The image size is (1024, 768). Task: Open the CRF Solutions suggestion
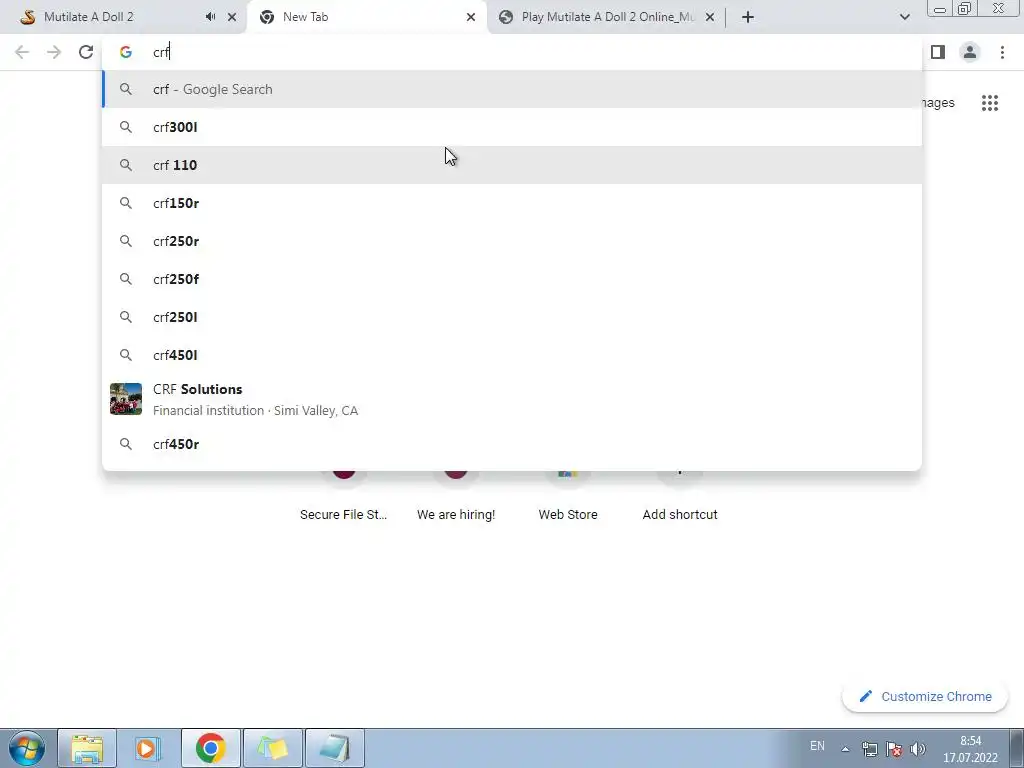(x=512, y=399)
